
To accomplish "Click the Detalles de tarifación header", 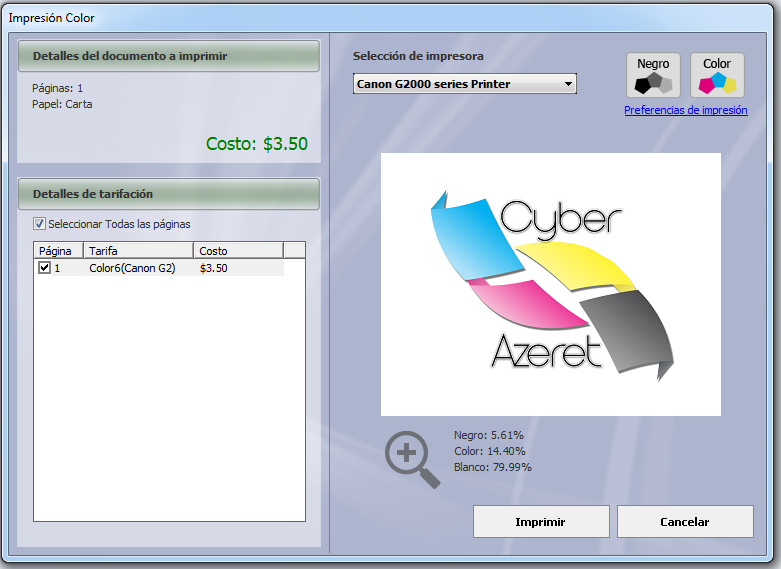I will pyautogui.click(x=168, y=194).
